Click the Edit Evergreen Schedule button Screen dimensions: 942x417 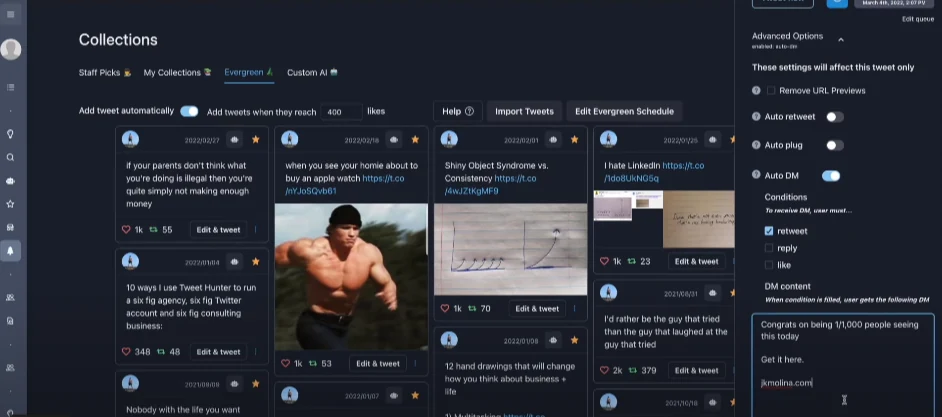tap(624, 111)
